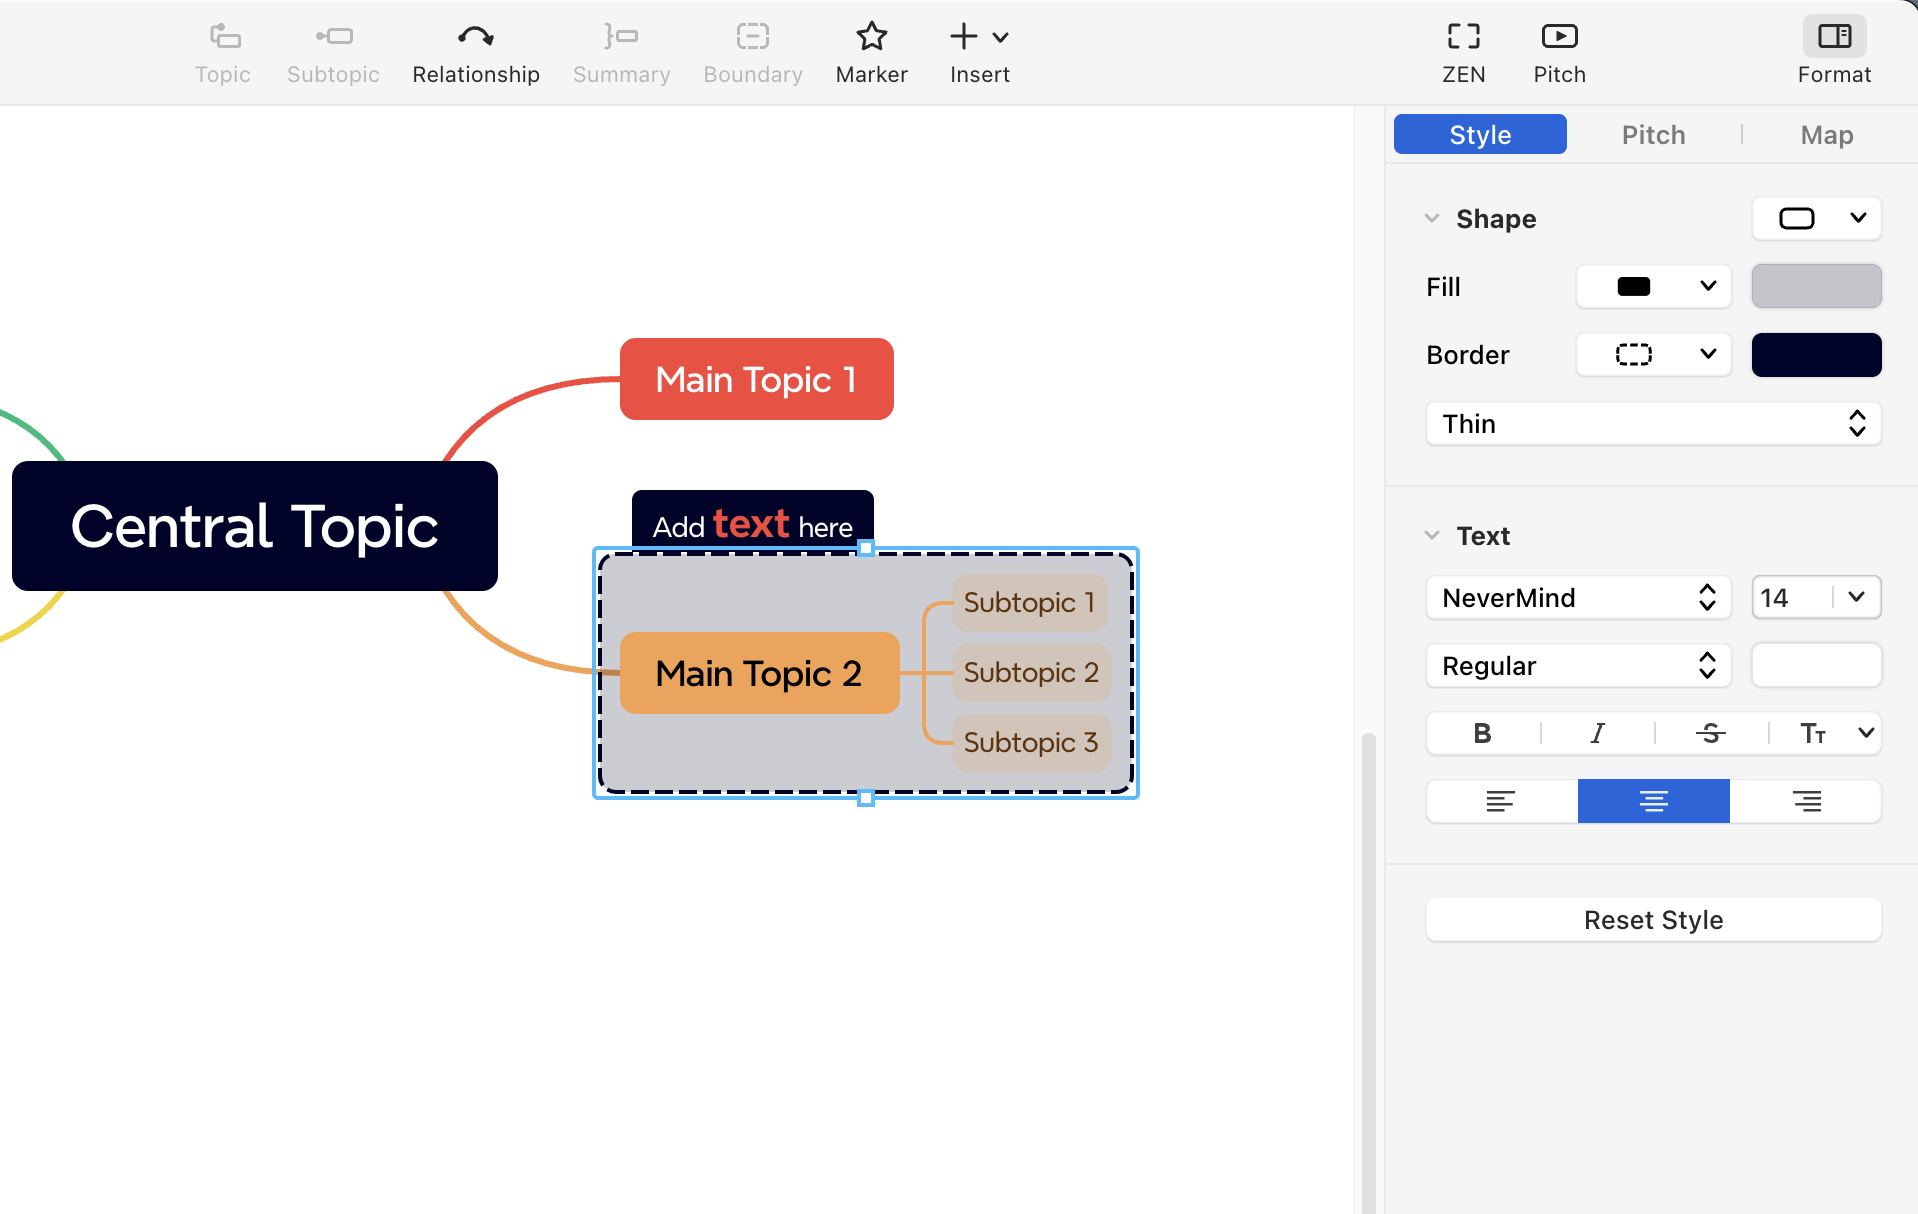This screenshot has width=1918, height=1214.
Task: Switch to the Pitch tab in sidebar
Action: pyautogui.click(x=1653, y=135)
